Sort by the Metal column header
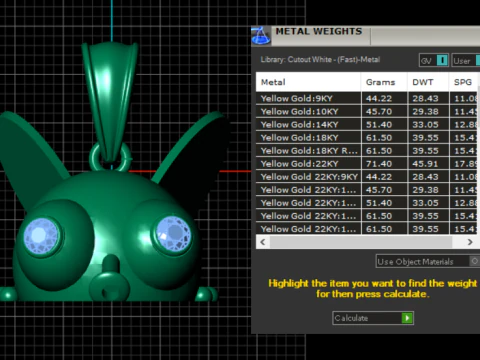Viewport: 480px width, 360px height. (308, 82)
